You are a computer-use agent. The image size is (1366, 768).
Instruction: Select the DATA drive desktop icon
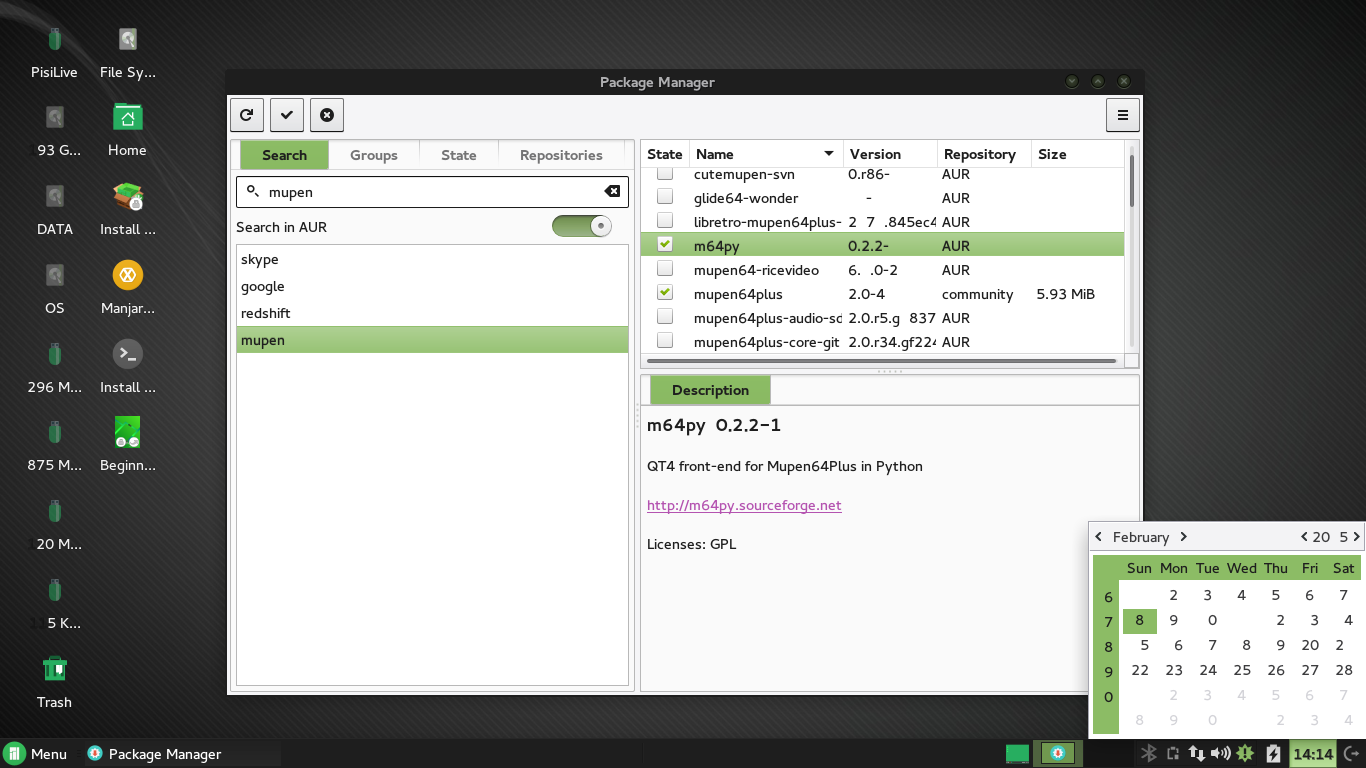(x=54, y=209)
